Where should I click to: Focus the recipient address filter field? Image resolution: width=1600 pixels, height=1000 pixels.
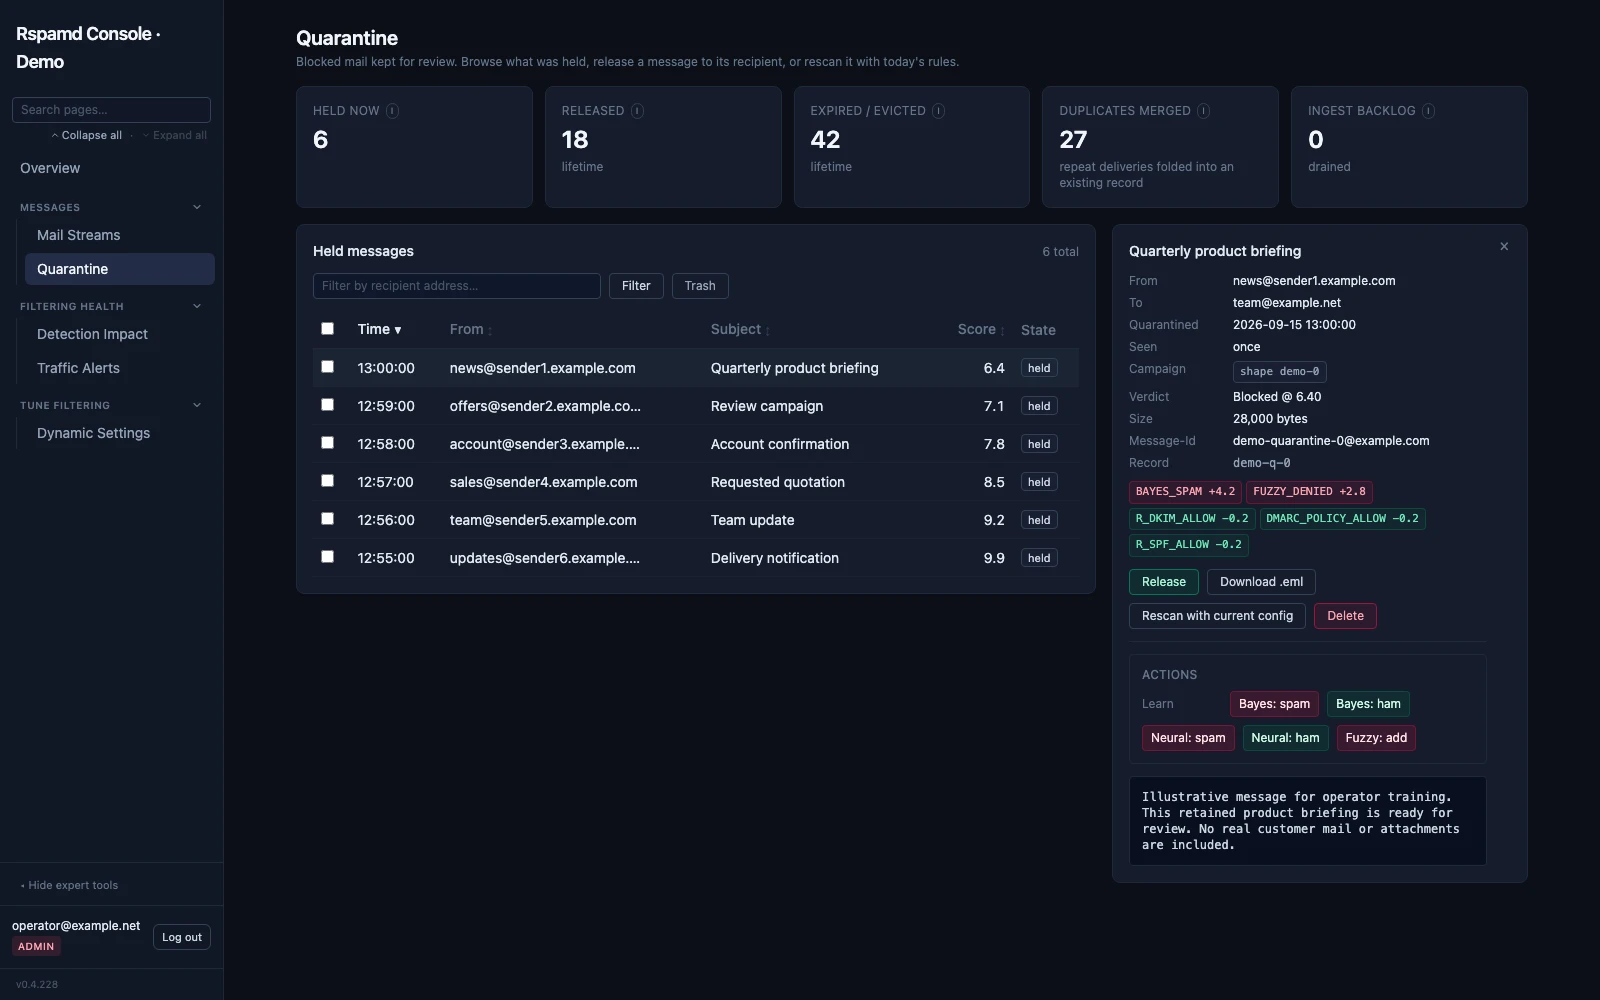tap(457, 286)
